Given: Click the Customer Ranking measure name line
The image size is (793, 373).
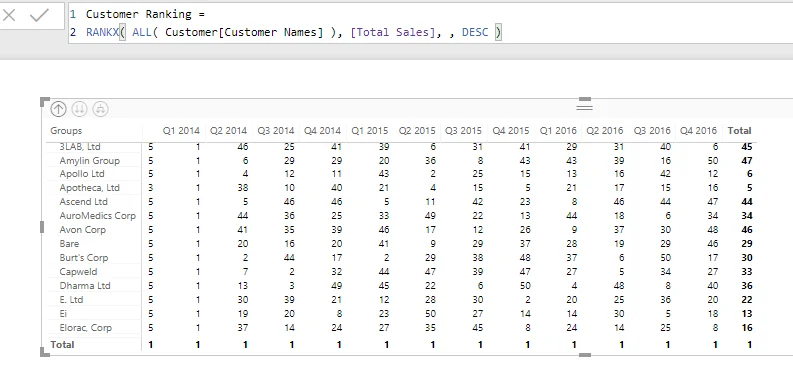Looking at the screenshot, I should (145, 14).
